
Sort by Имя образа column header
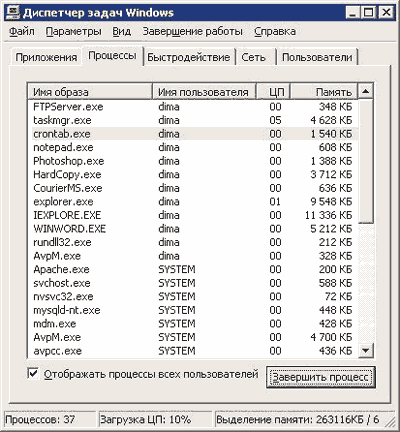[90, 92]
